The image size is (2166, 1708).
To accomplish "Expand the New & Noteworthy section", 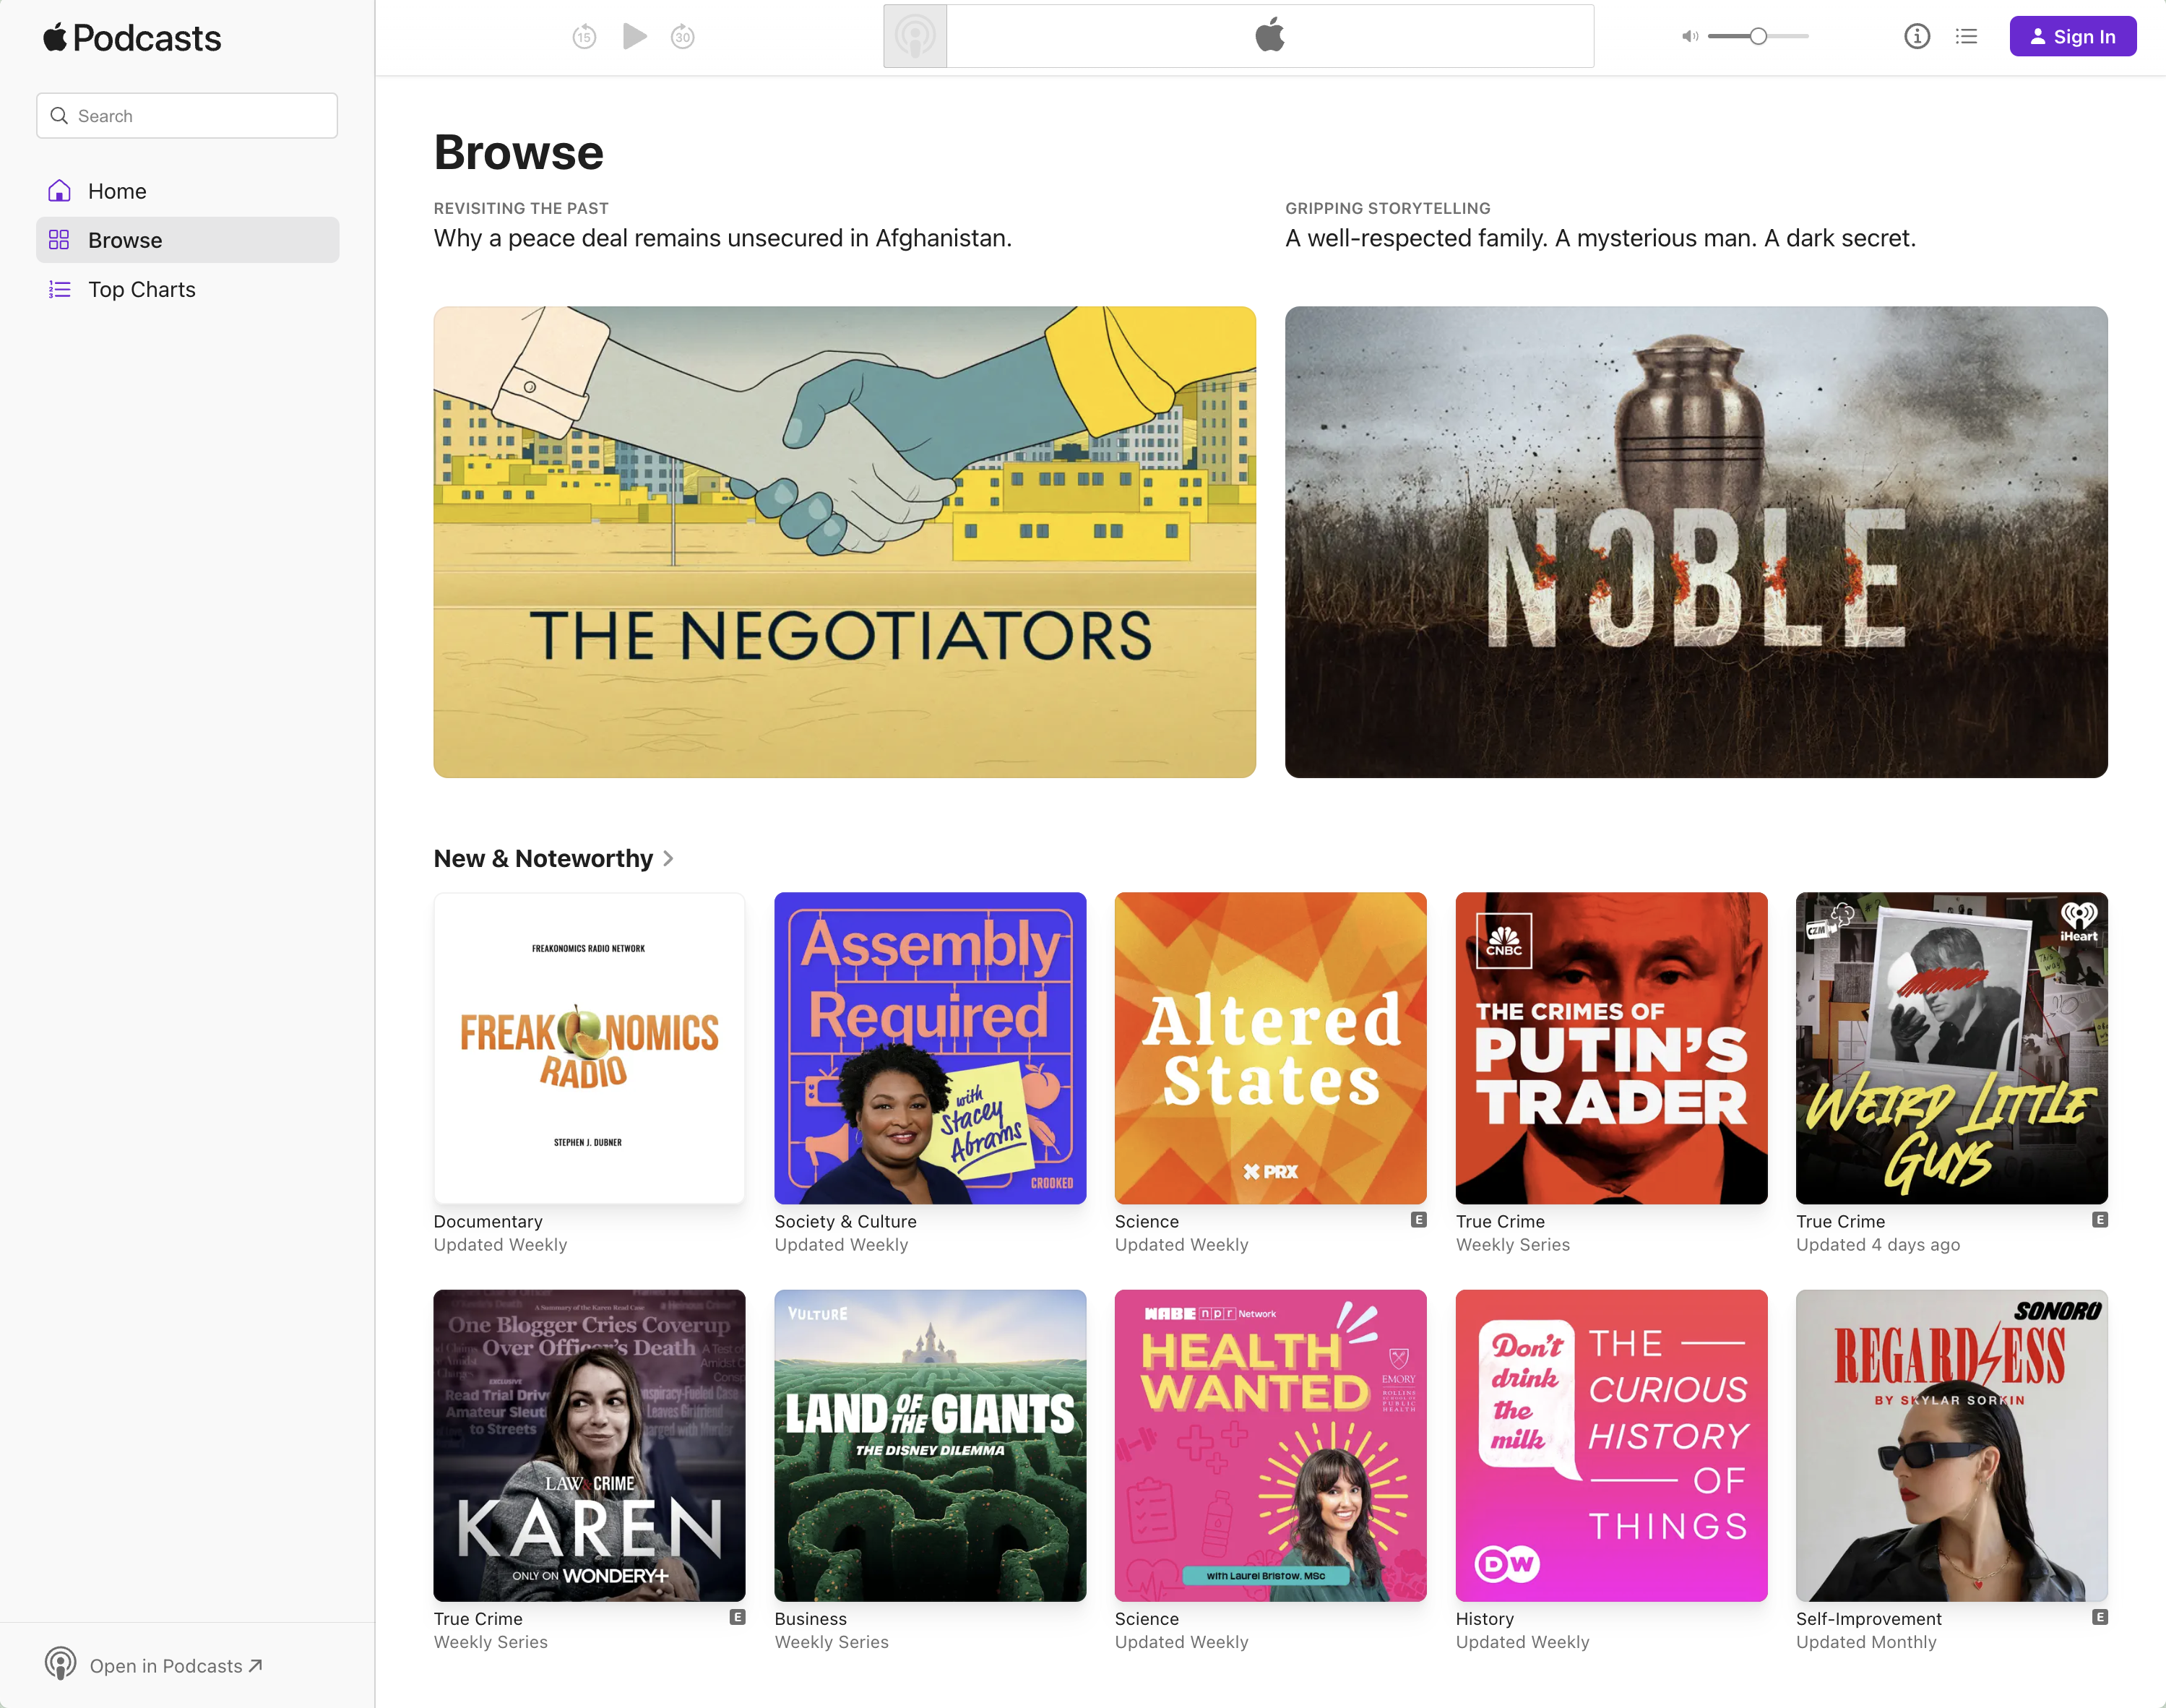I will [553, 859].
